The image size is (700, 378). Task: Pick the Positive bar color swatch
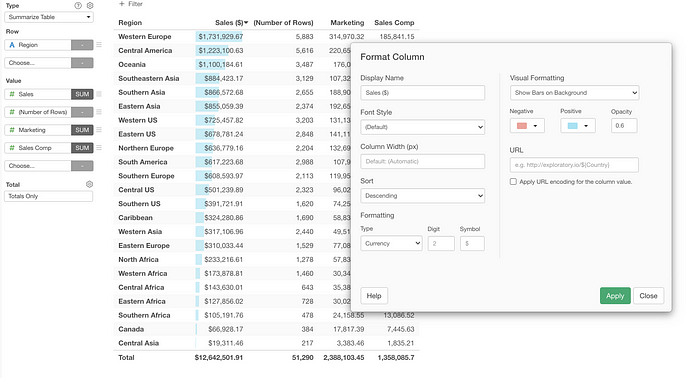578,126
